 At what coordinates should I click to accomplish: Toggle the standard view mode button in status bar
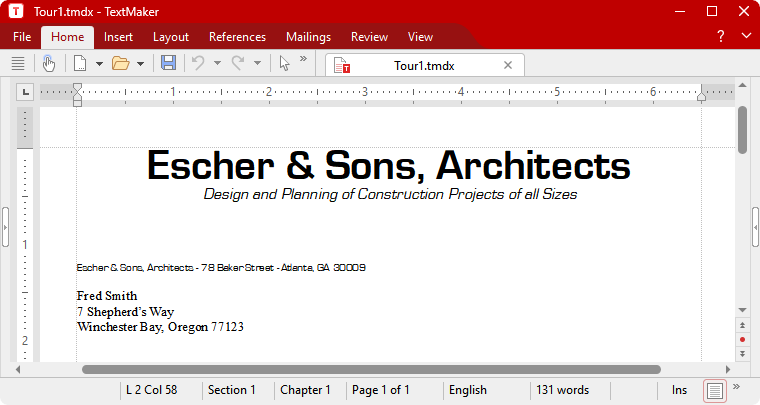point(715,390)
